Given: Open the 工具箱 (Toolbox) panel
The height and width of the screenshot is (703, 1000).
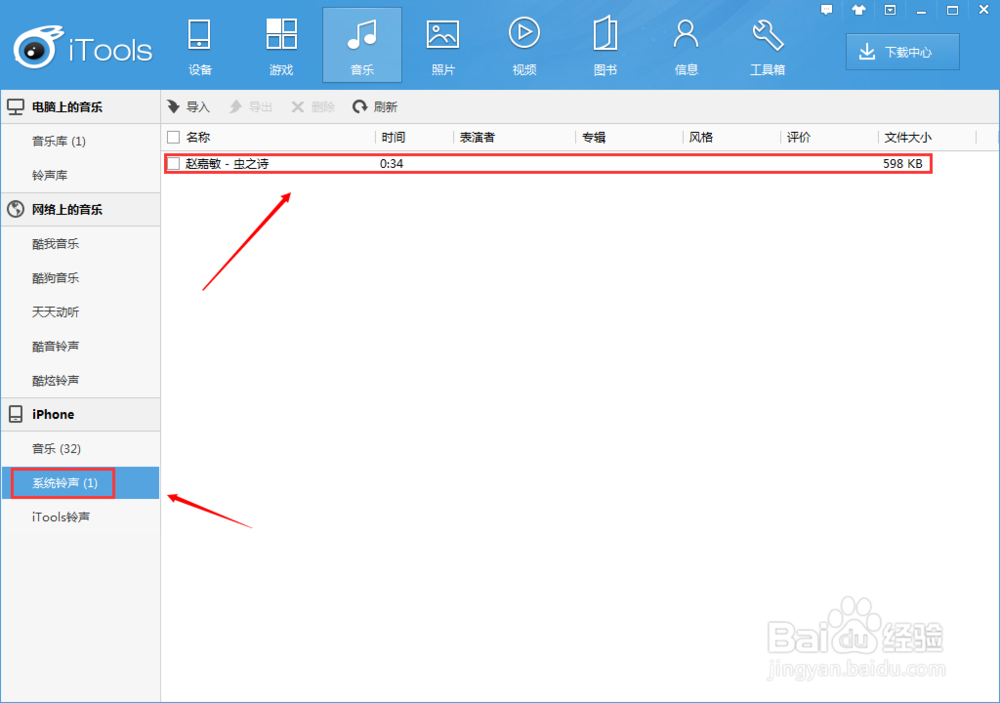Looking at the screenshot, I should point(766,44).
